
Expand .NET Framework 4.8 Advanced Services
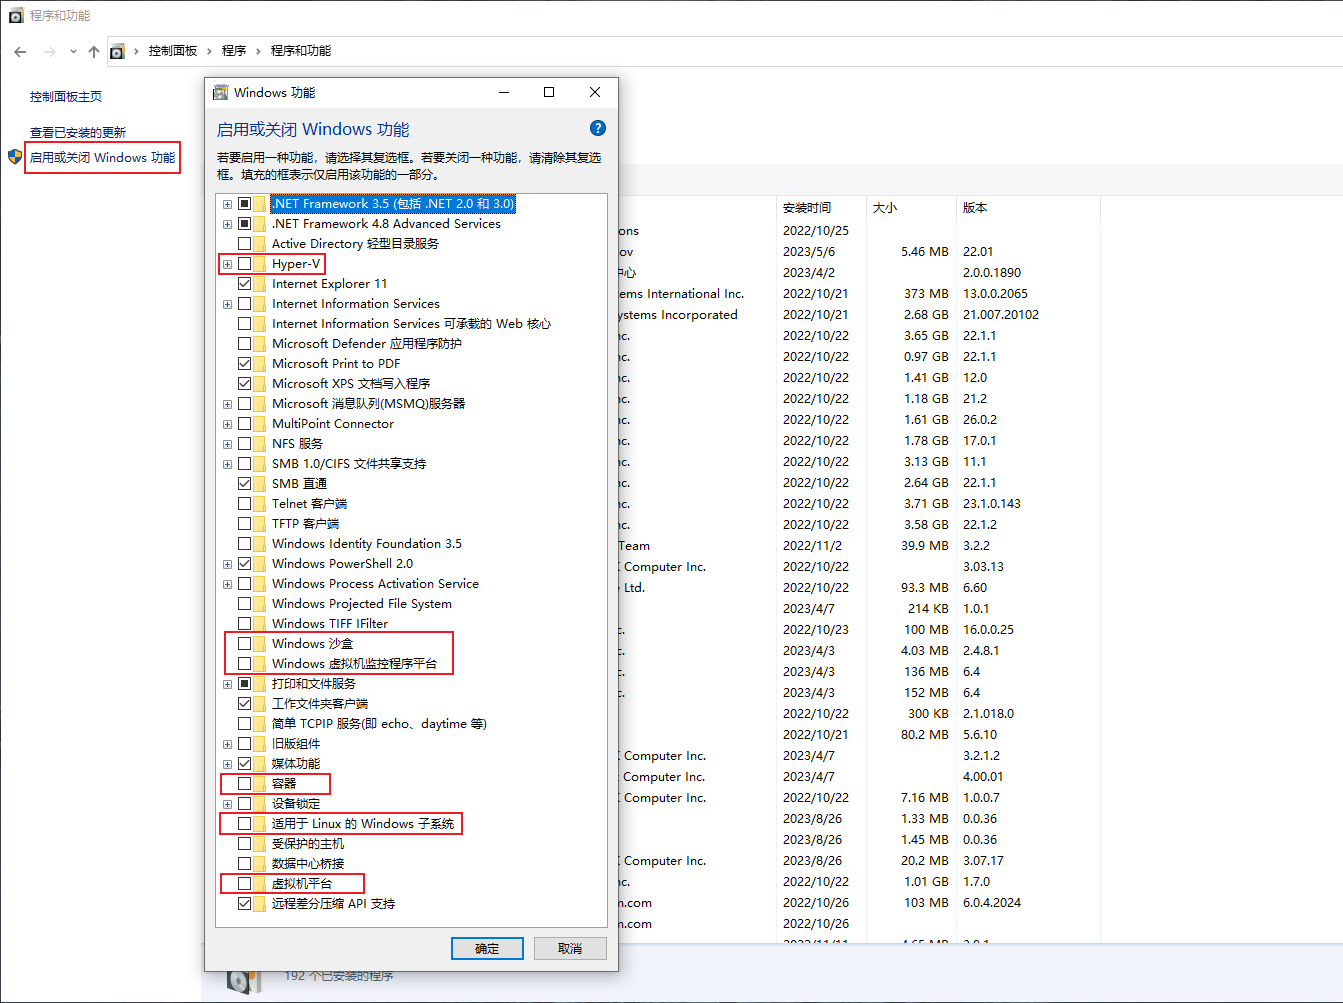(227, 224)
